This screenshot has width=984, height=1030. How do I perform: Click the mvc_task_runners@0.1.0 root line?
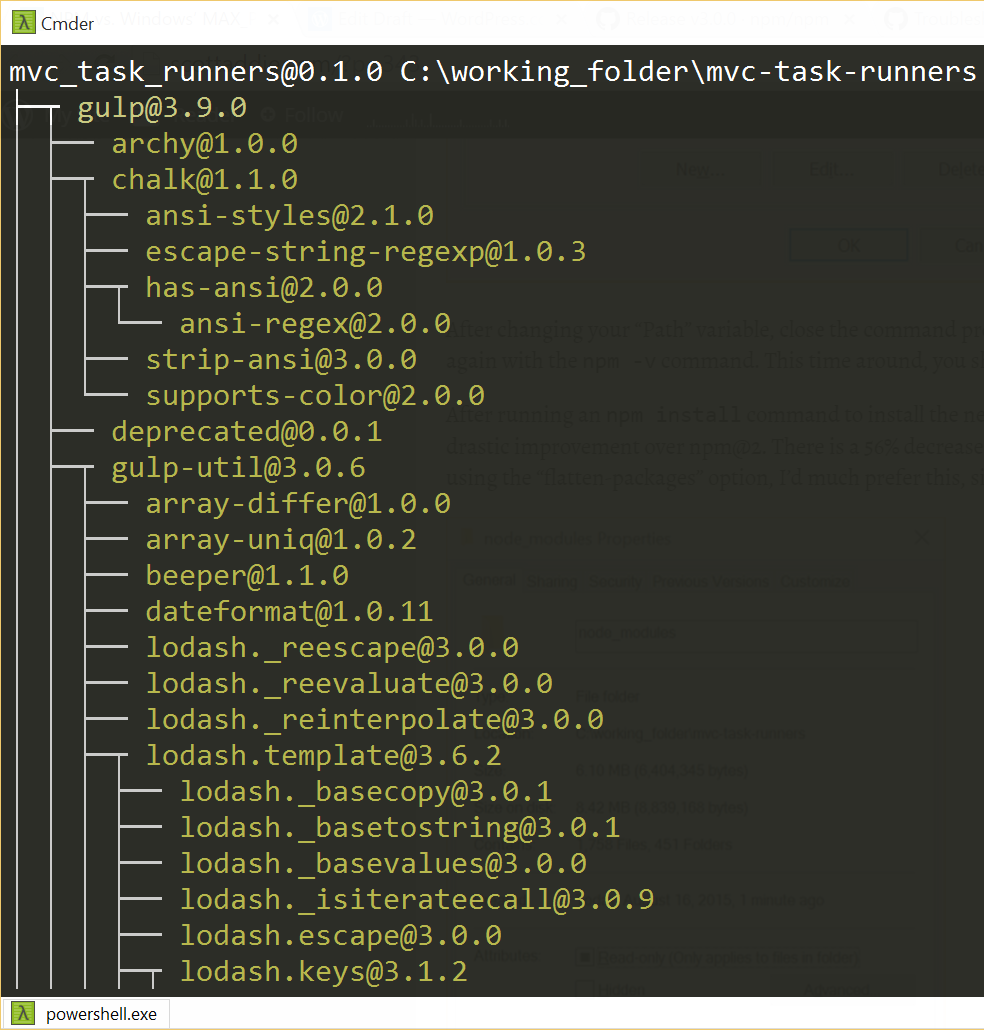pyautogui.click(x=195, y=72)
